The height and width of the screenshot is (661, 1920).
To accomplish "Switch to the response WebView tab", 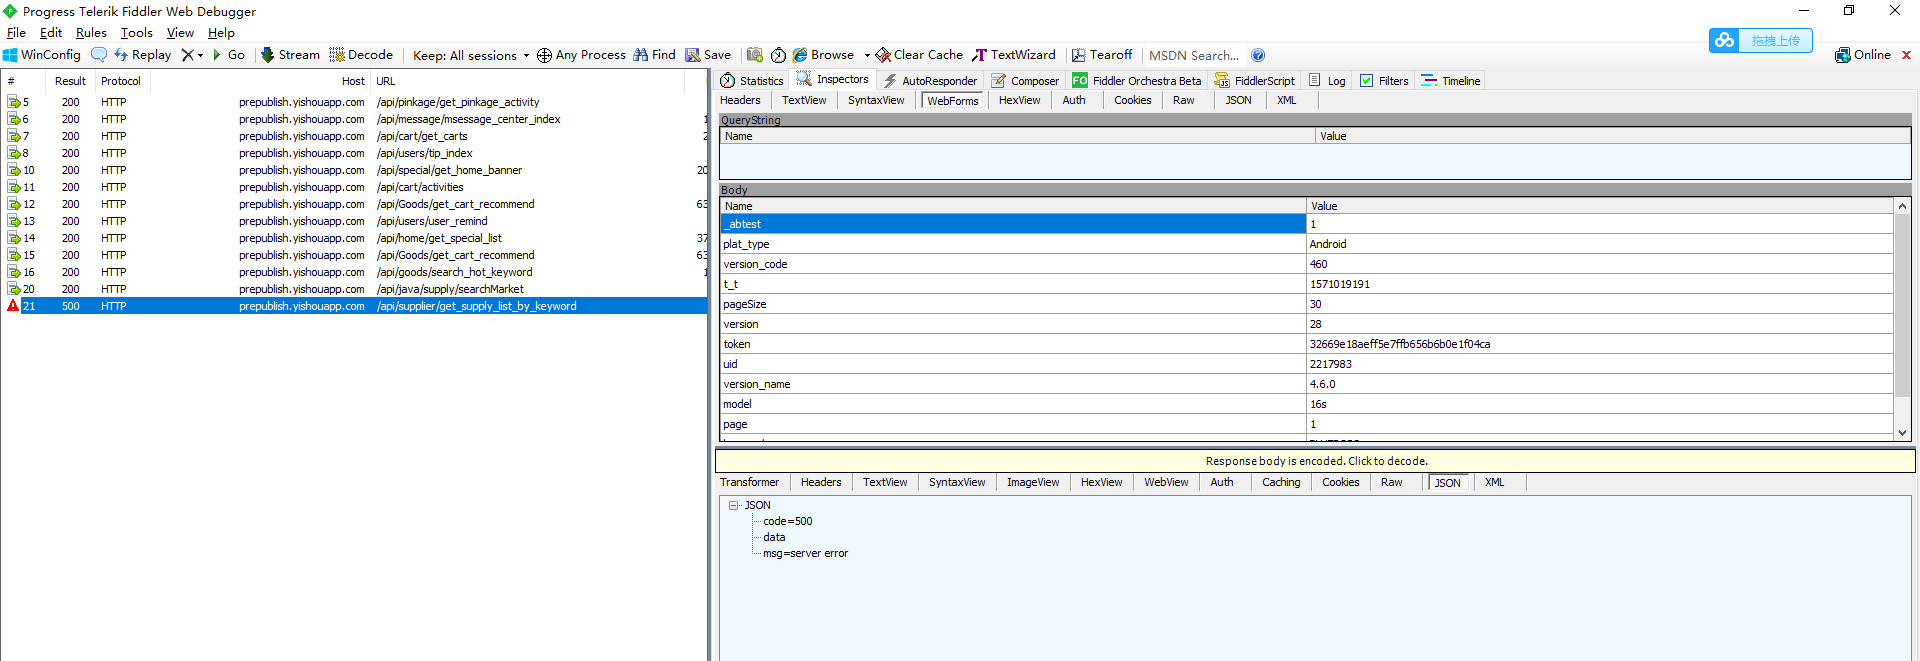I will click(x=1166, y=482).
